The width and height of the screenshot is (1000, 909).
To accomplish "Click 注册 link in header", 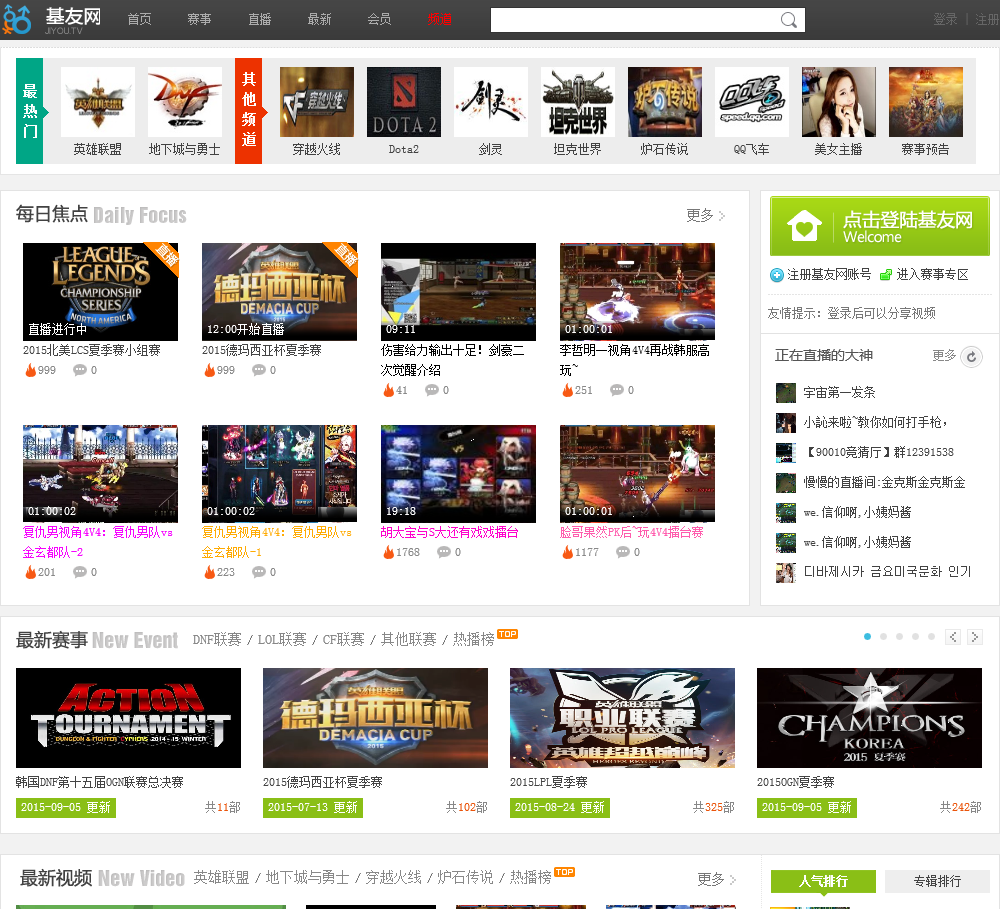I will pyautogui.click(x=987, y=19).
